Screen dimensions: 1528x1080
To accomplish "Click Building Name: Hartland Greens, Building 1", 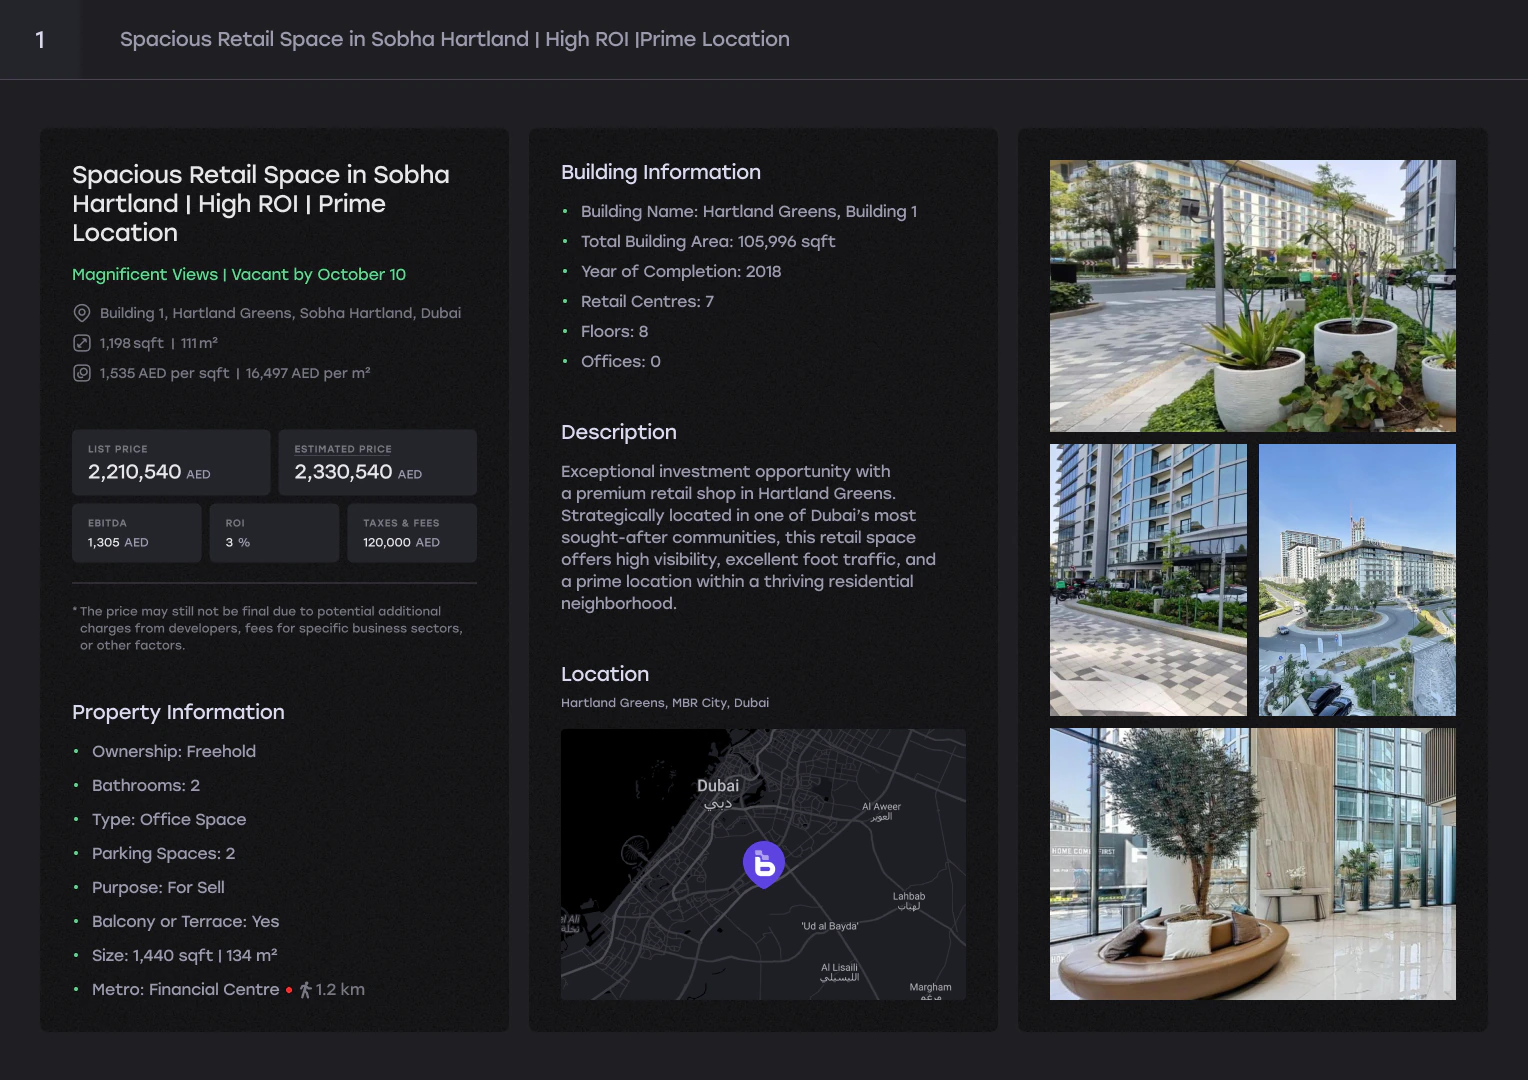I will pyautogui.click(x=749, y=211).
